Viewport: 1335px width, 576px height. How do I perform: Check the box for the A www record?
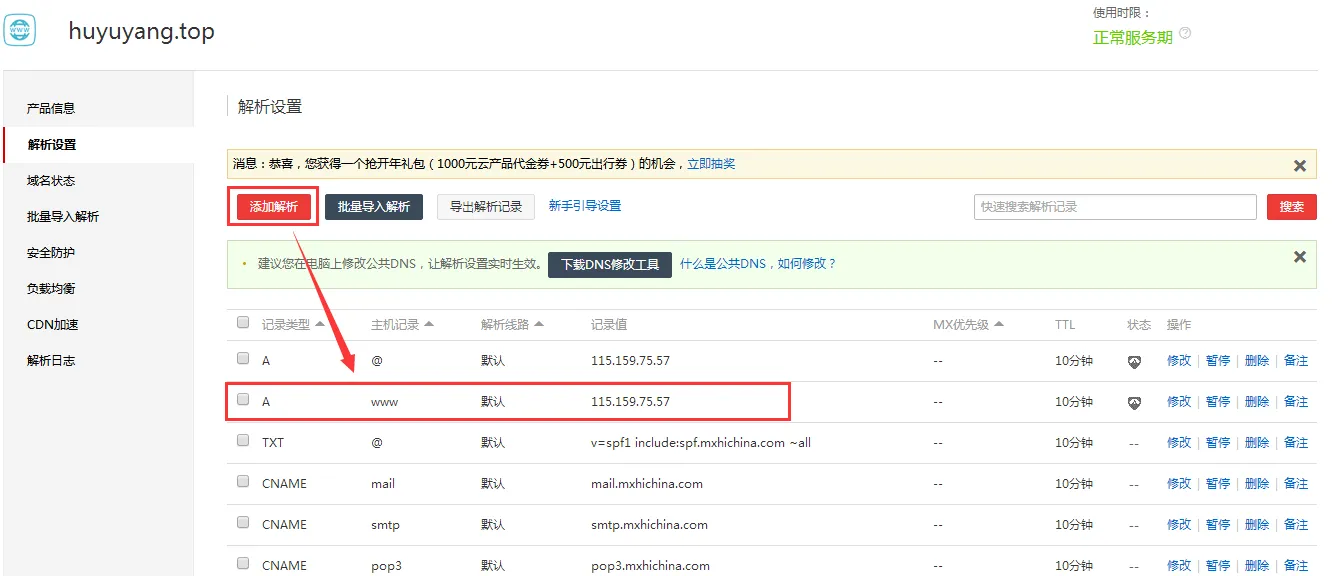click(x=243, y=399)
